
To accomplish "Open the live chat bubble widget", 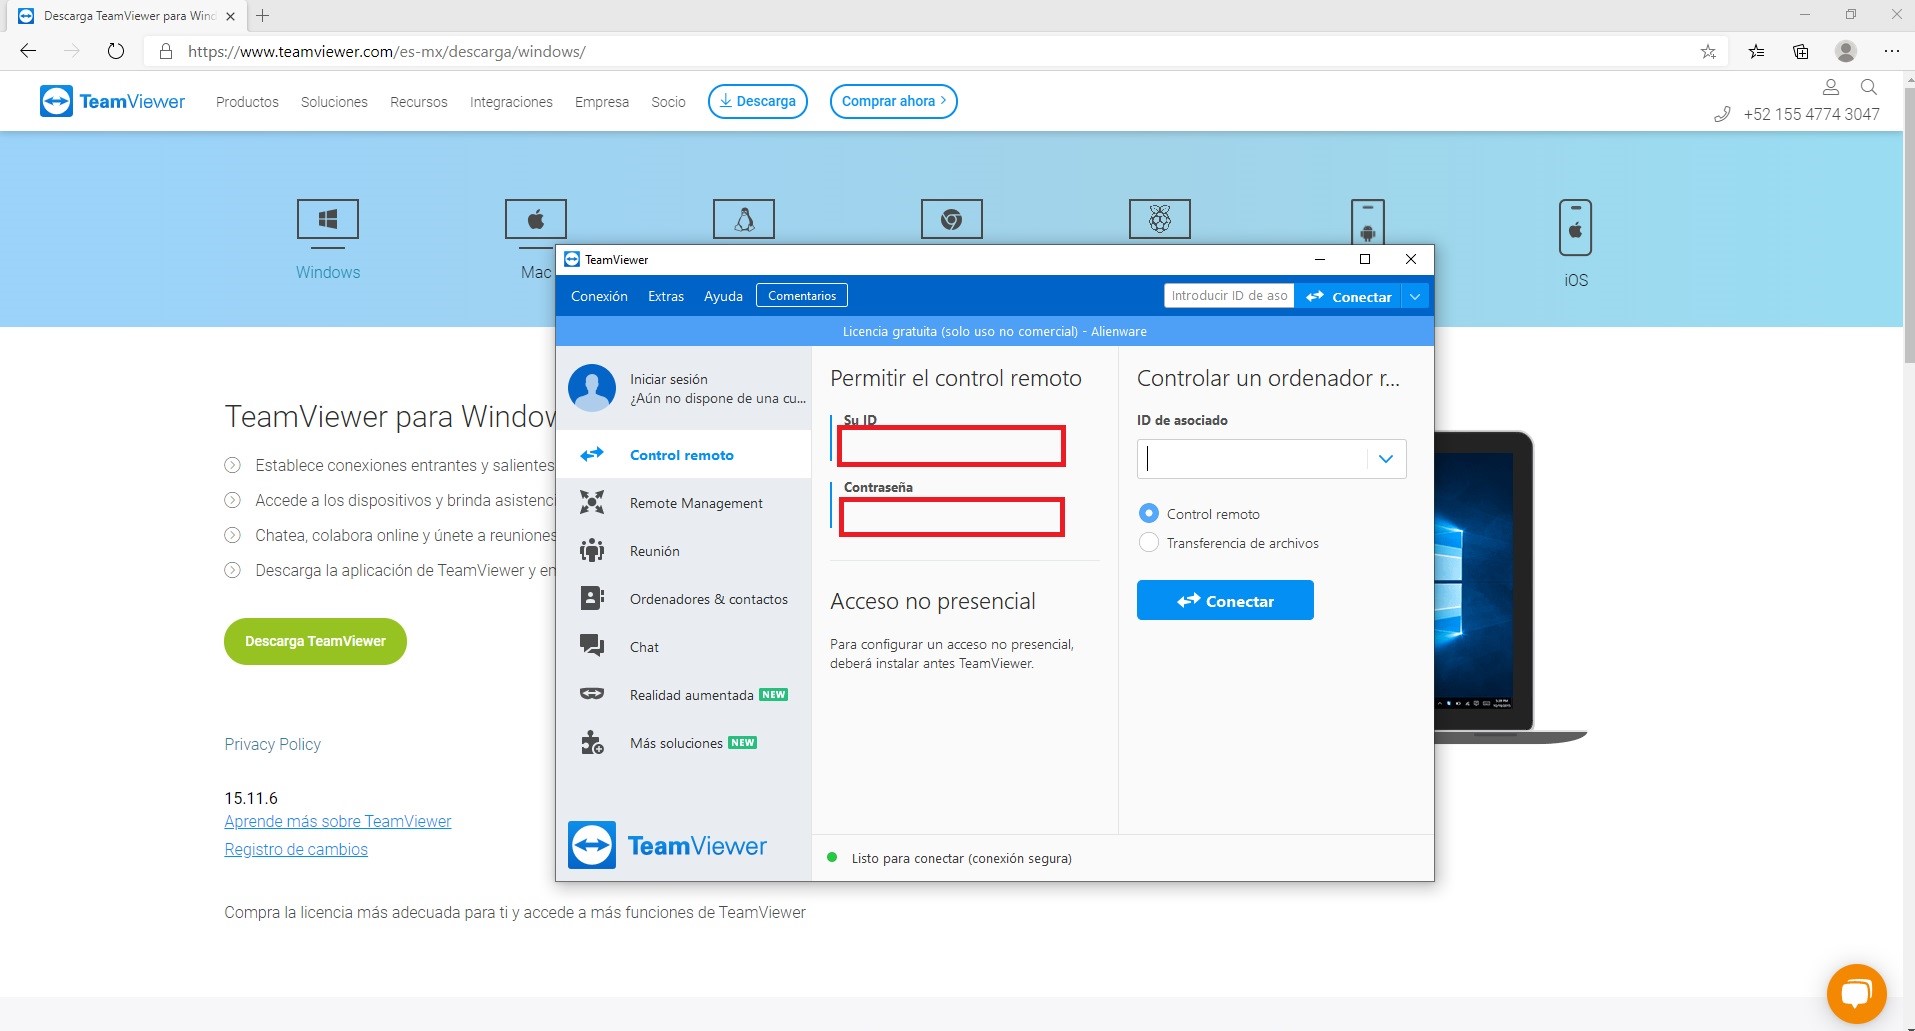I will point(1856,993).
